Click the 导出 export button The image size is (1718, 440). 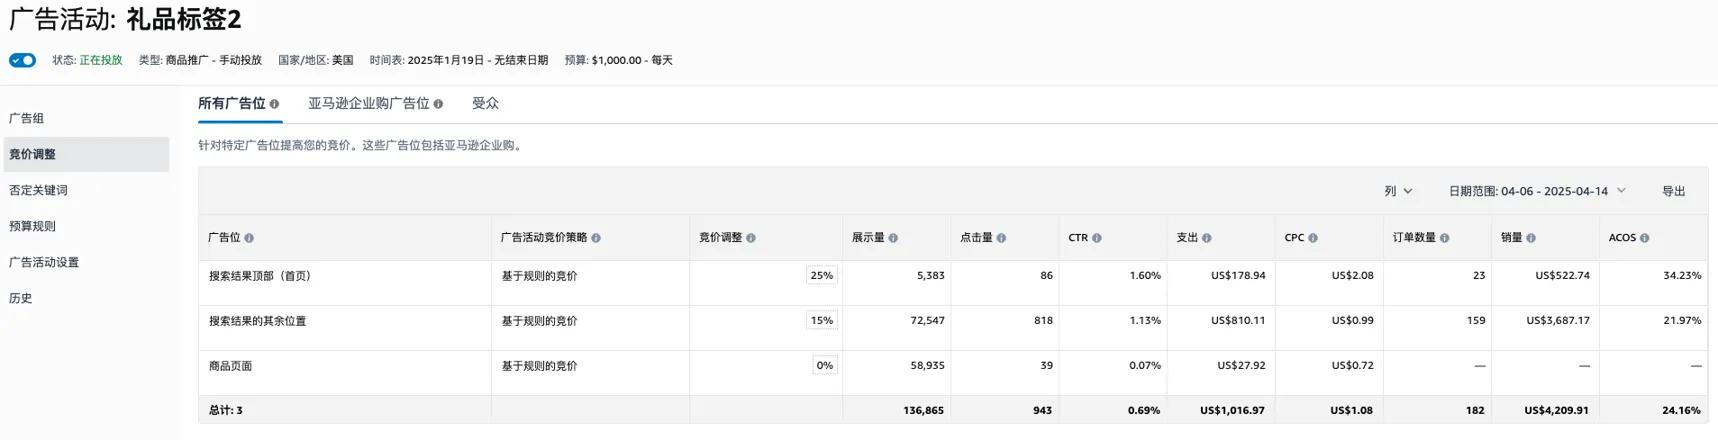(x=1673, y=191)
